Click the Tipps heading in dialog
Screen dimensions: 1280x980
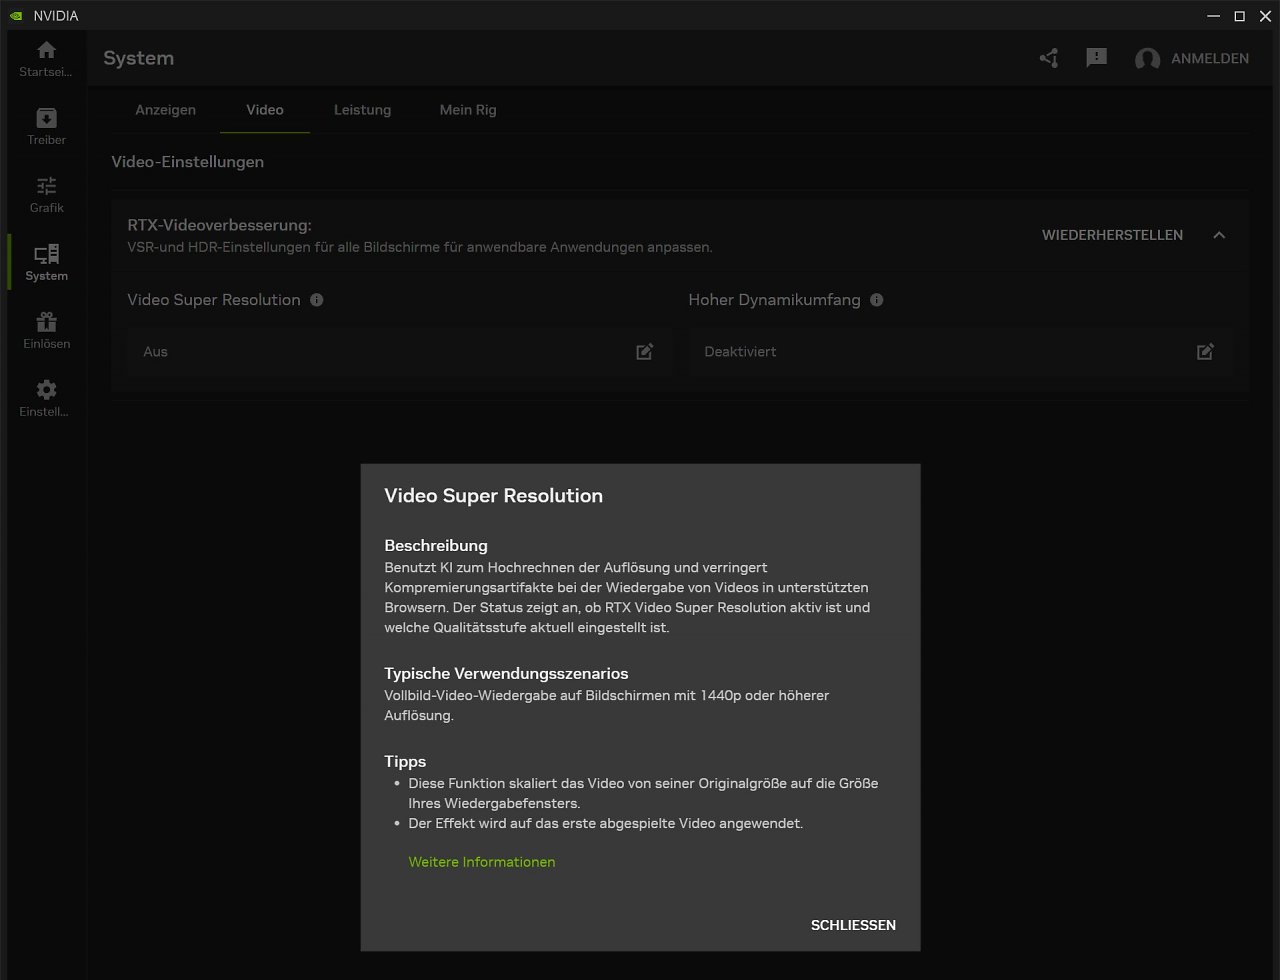405,762
